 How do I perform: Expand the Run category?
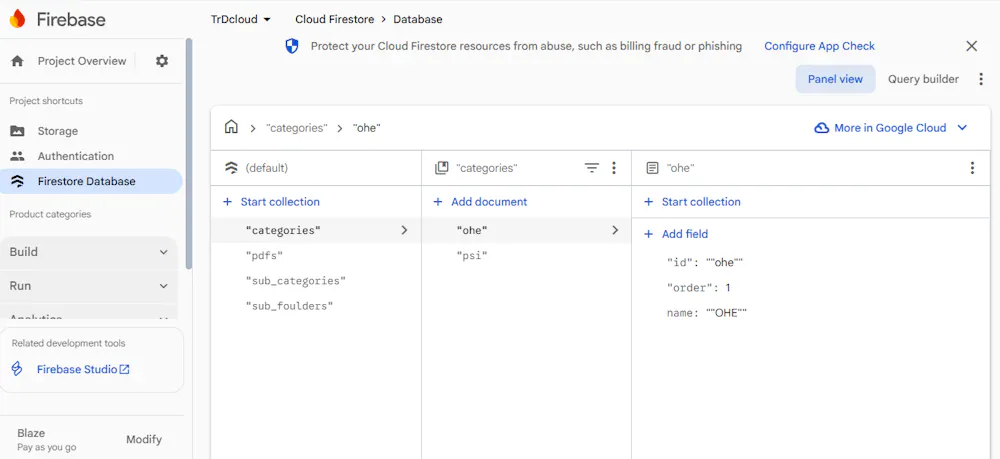pos(89,286)
